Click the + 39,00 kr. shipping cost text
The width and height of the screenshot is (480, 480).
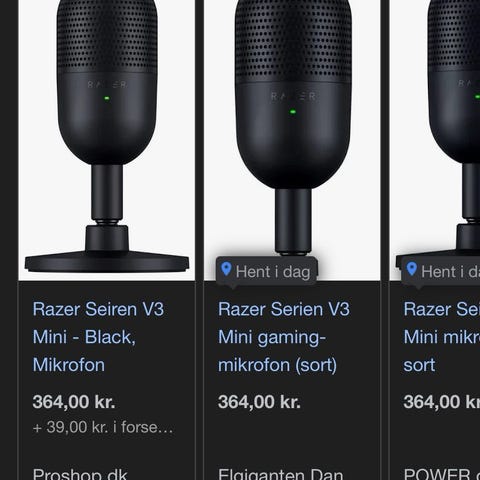coord(103,427)
